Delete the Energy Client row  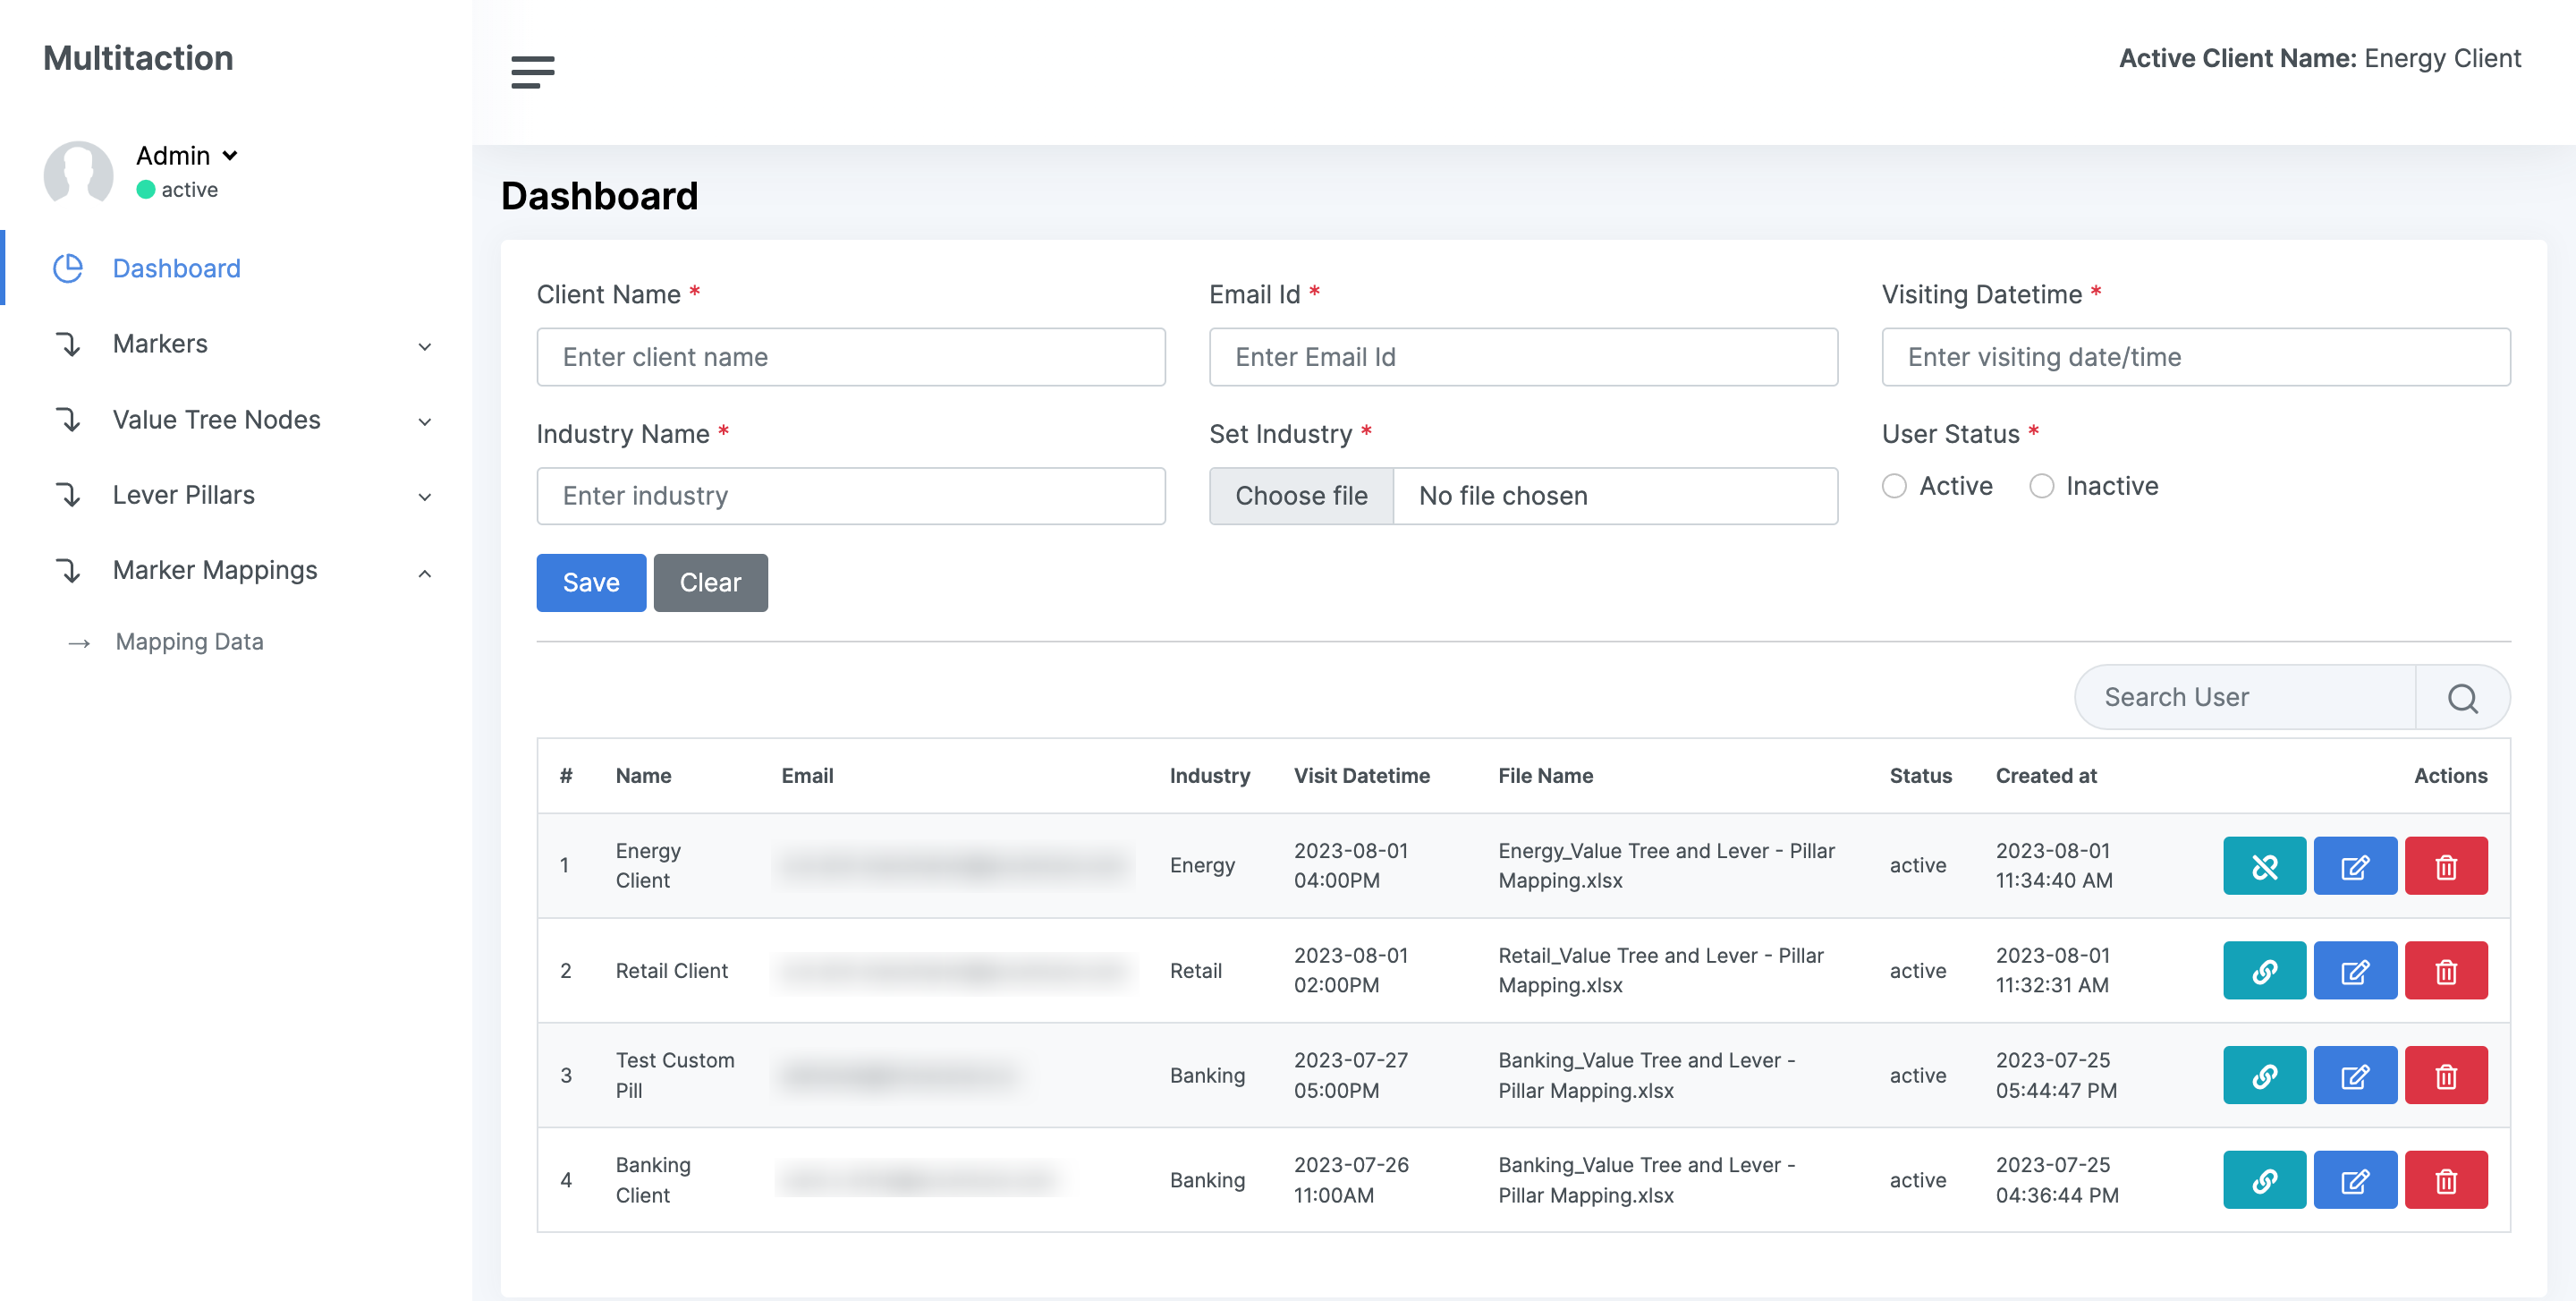point(2447,865)
